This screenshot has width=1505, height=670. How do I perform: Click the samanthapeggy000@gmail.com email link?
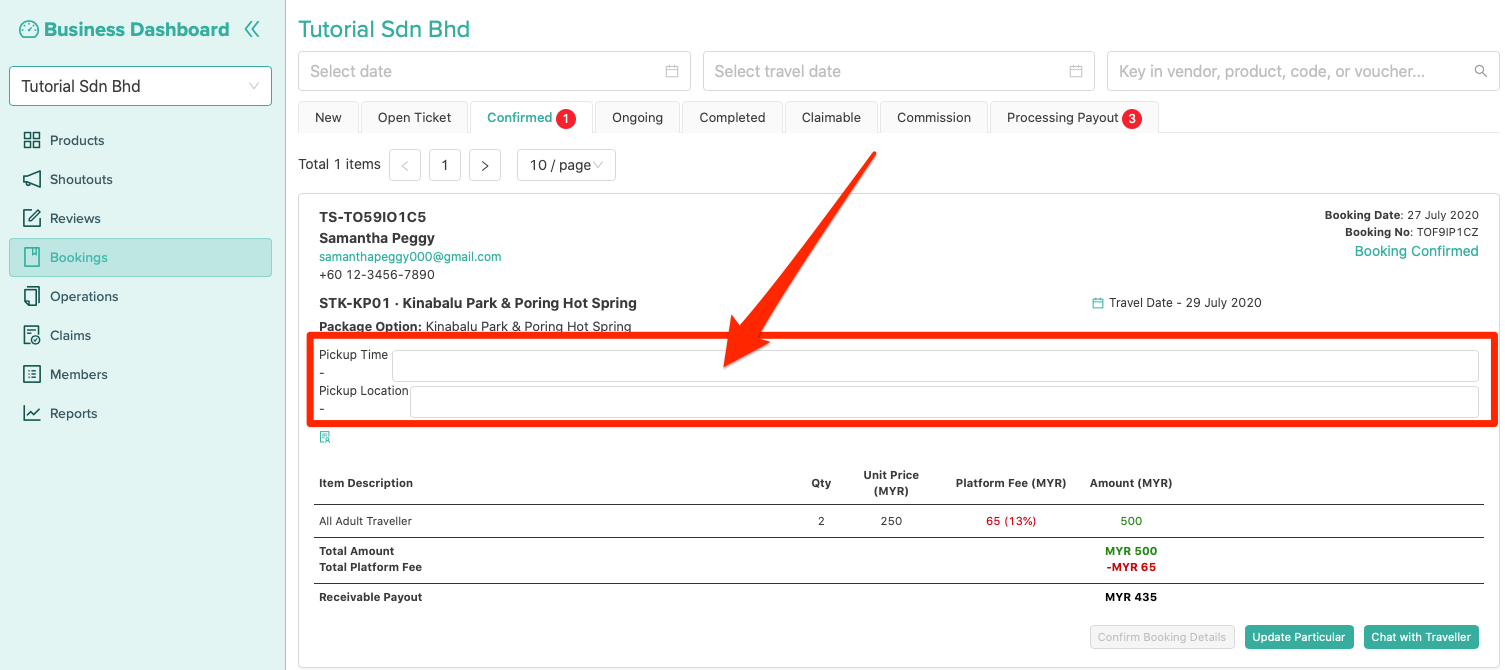410,256
